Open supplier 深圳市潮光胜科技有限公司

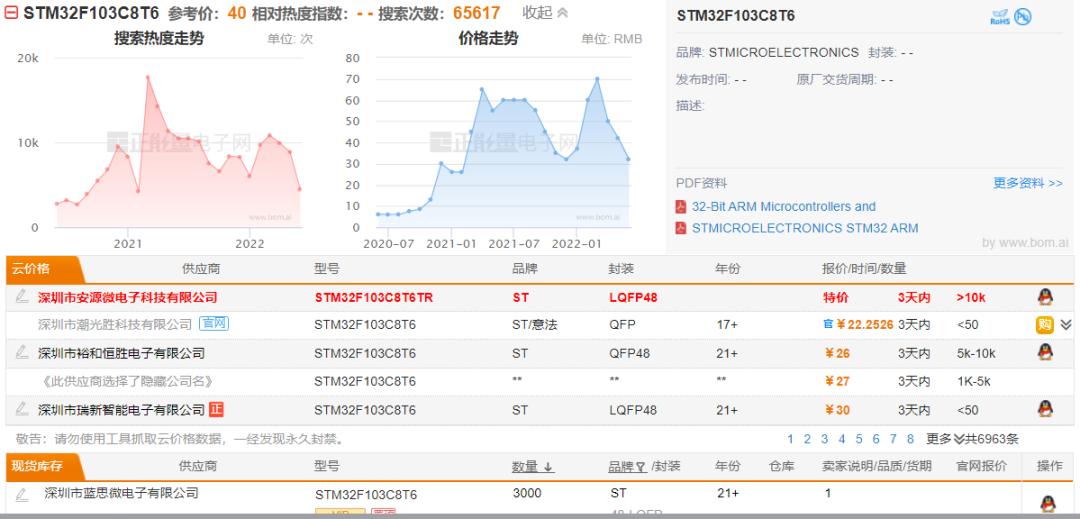[x=115, y=324]
